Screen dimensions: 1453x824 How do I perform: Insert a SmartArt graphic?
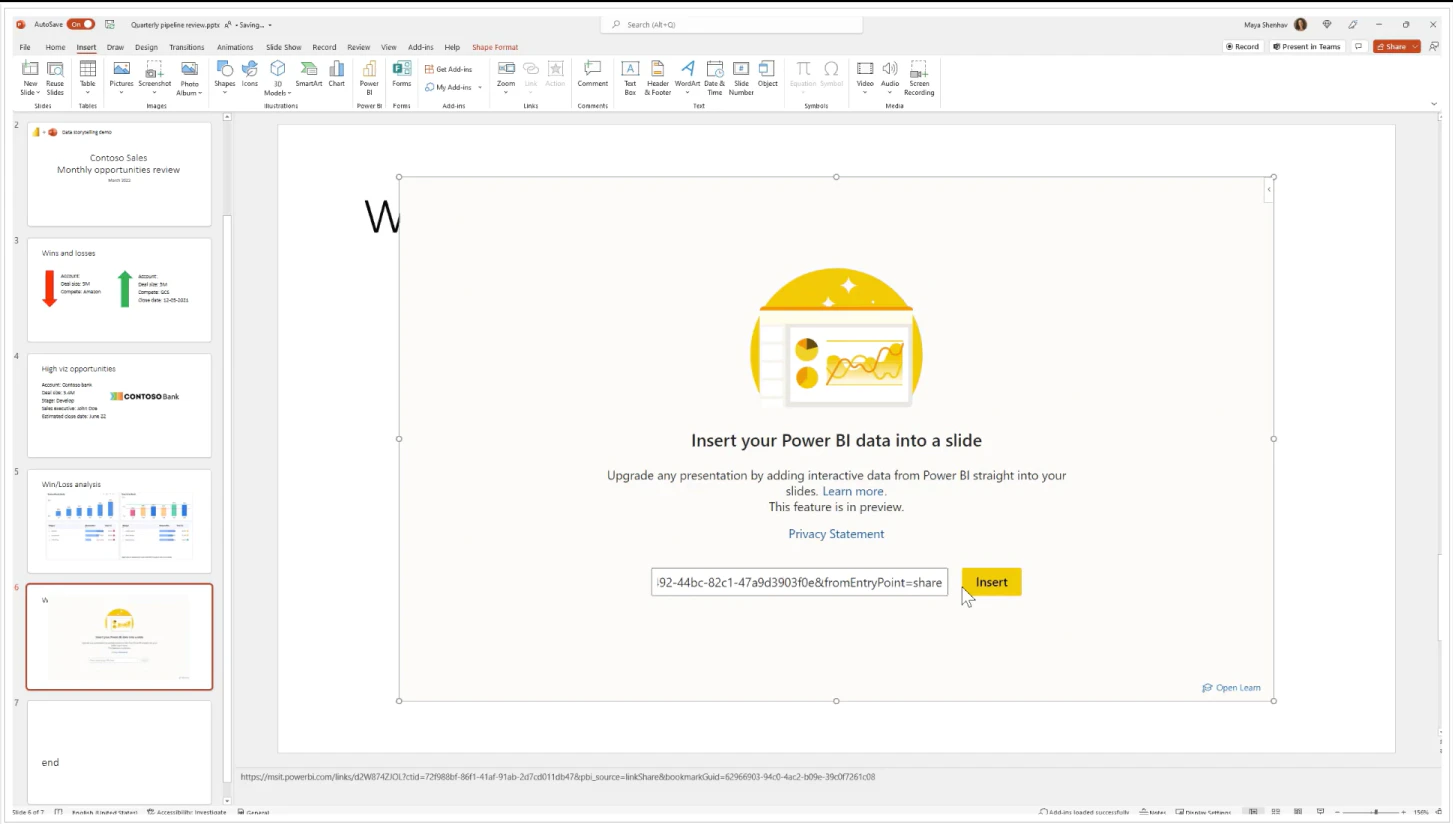(309, 75)
